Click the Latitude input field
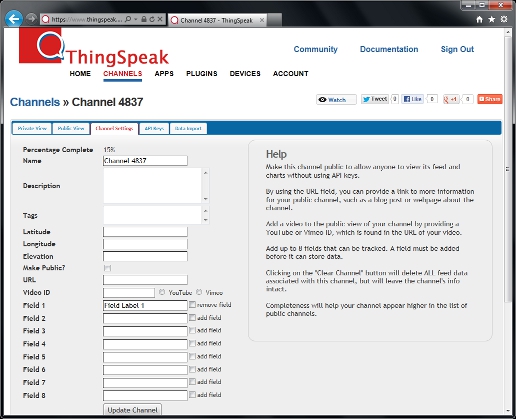Image resolution: width=516 pixels, height=419 pixels. 145,232
